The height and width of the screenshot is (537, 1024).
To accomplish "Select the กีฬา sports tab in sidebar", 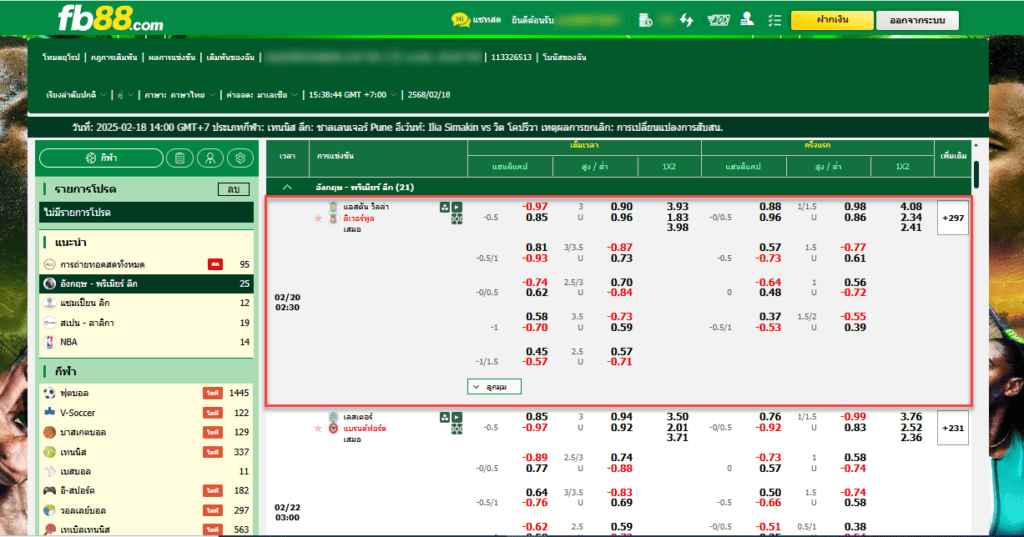I will (101, 158).
